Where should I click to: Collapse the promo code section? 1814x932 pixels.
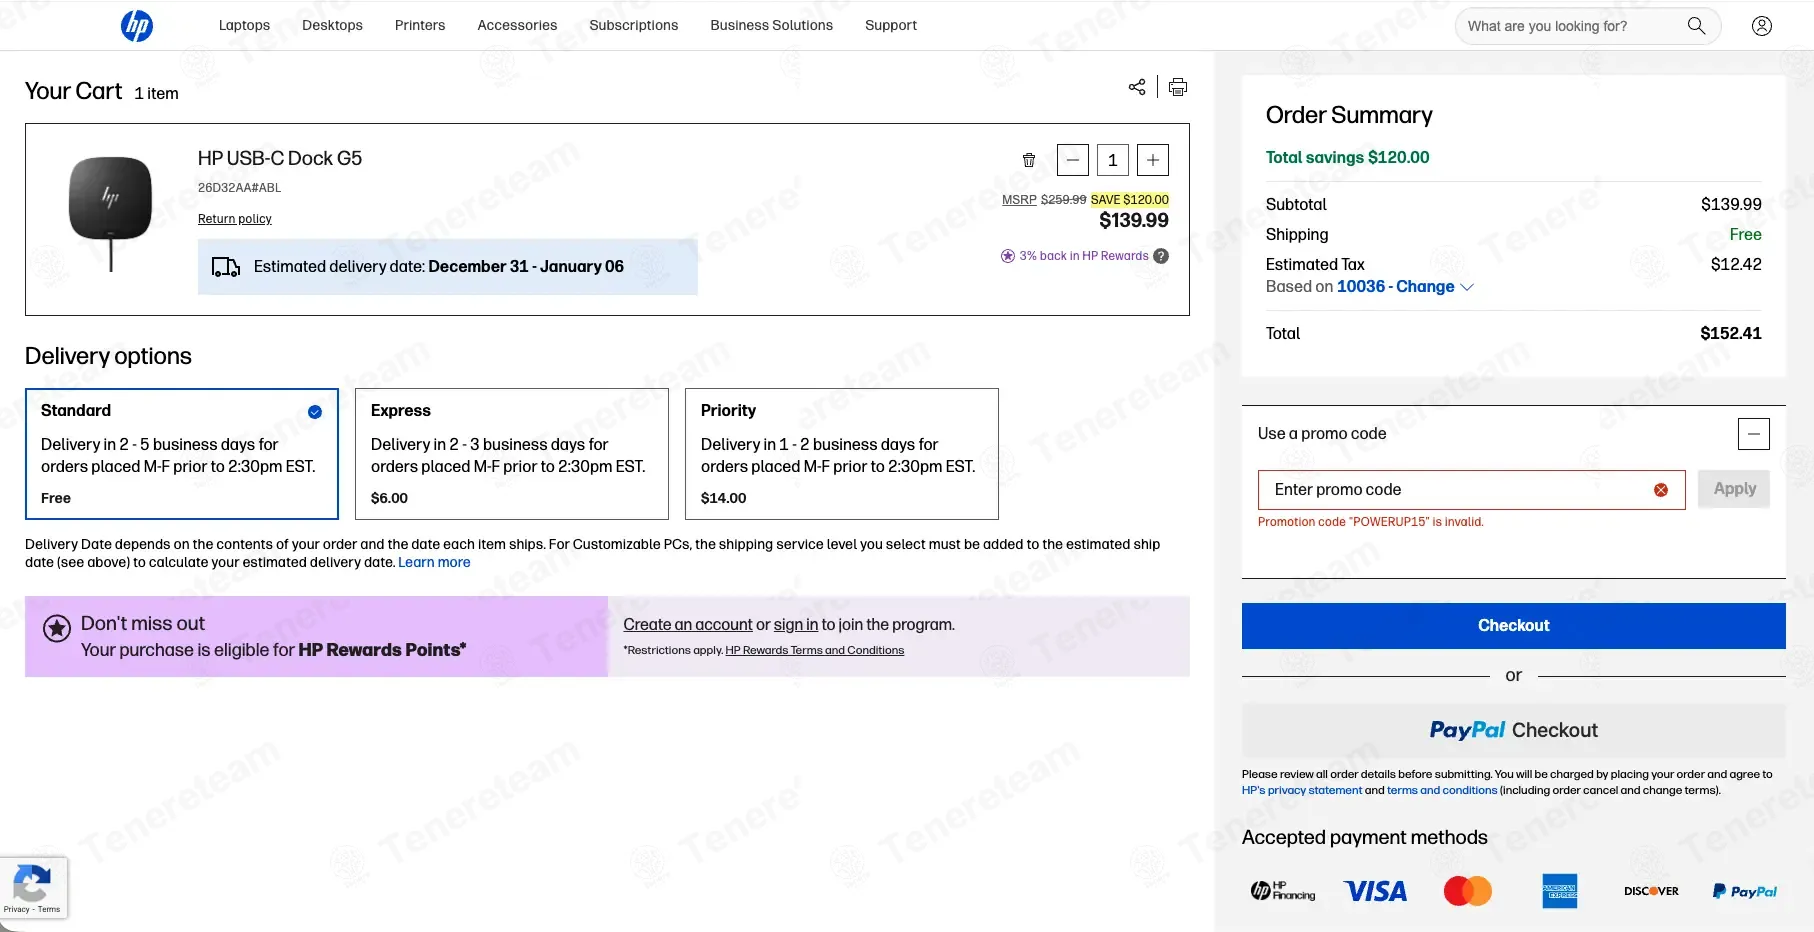pyautogui.click(x=1754, y=433)
